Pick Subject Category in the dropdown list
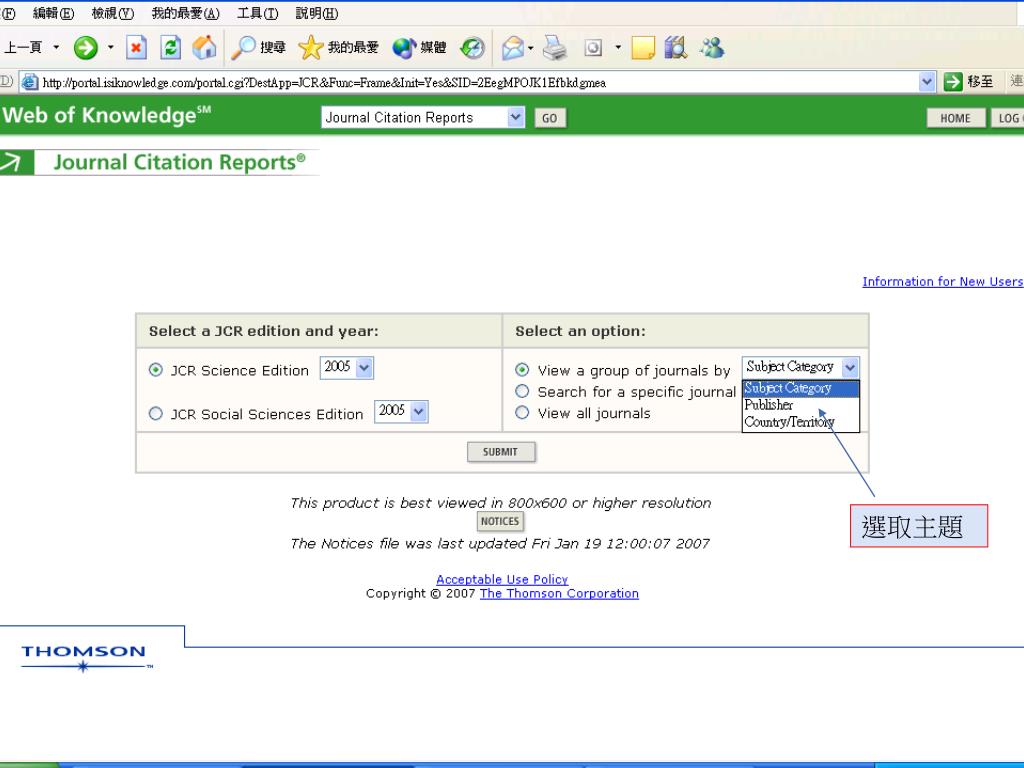 [801, 389]
